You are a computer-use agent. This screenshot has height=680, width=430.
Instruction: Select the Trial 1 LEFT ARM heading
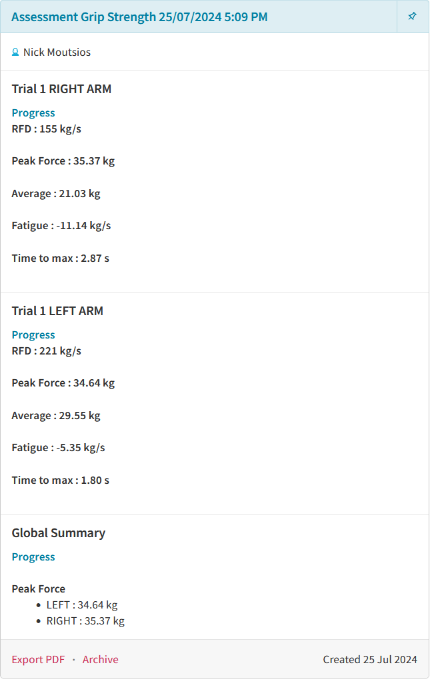57,311
